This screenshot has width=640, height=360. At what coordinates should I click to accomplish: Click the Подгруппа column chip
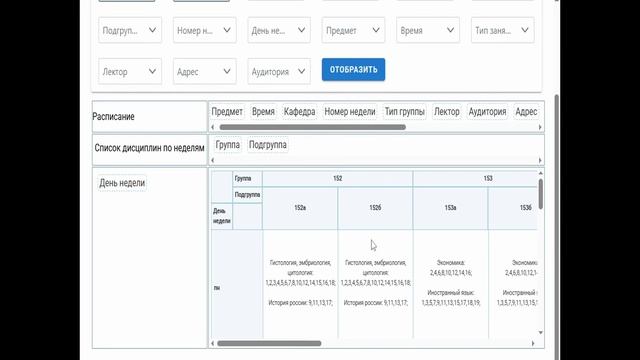pos(268,145)
